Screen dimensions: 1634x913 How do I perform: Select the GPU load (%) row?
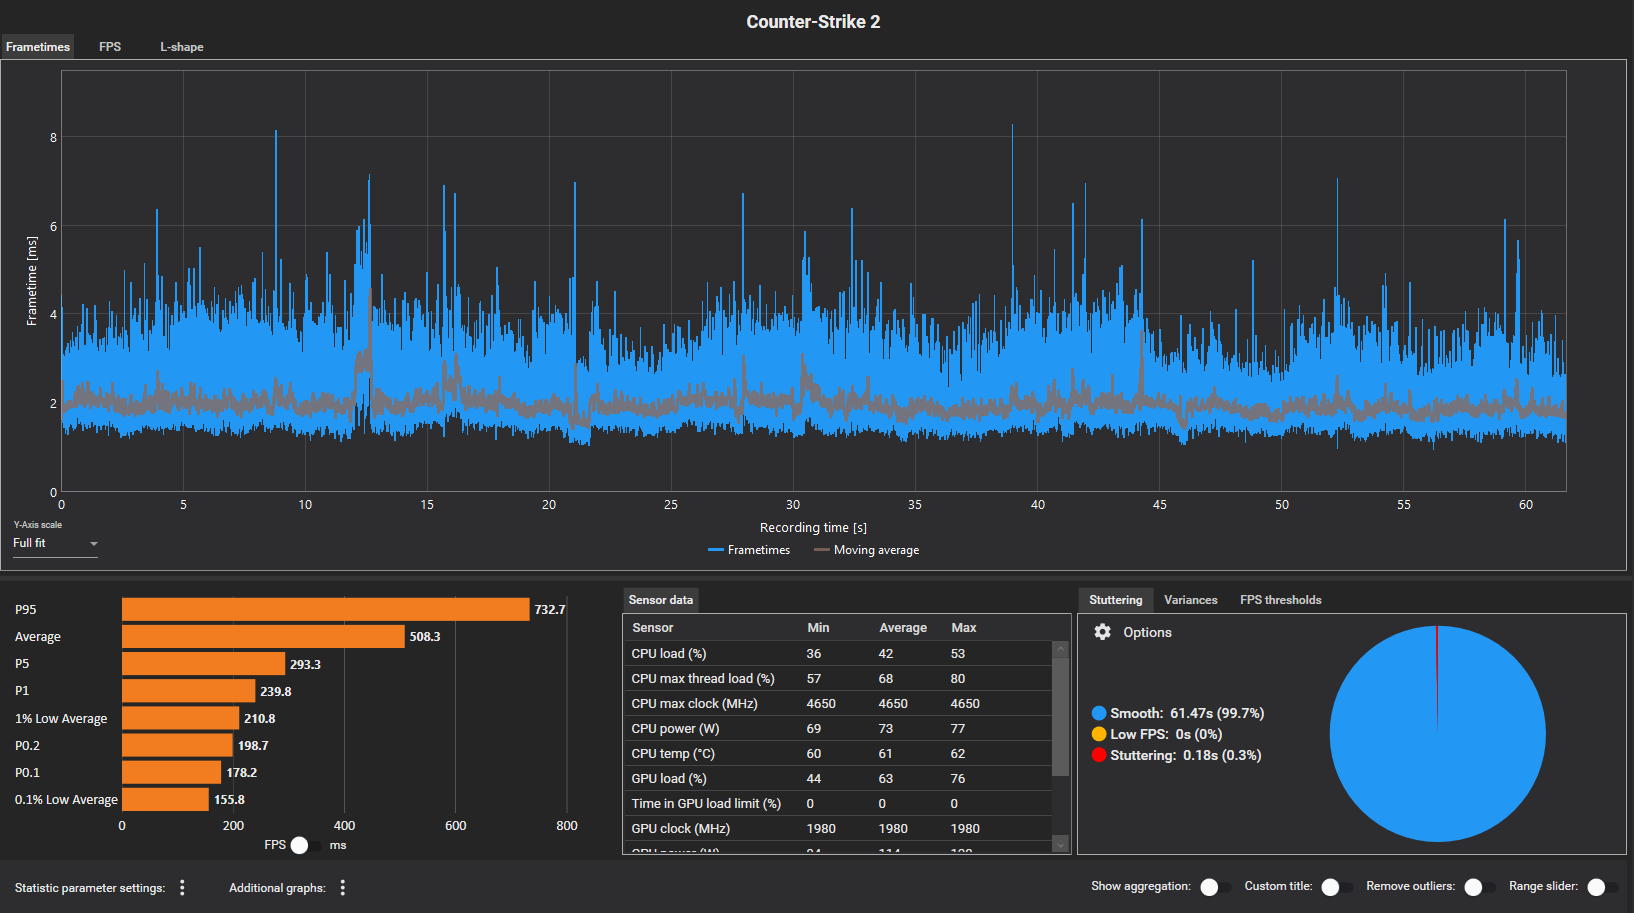coord(838,779)
